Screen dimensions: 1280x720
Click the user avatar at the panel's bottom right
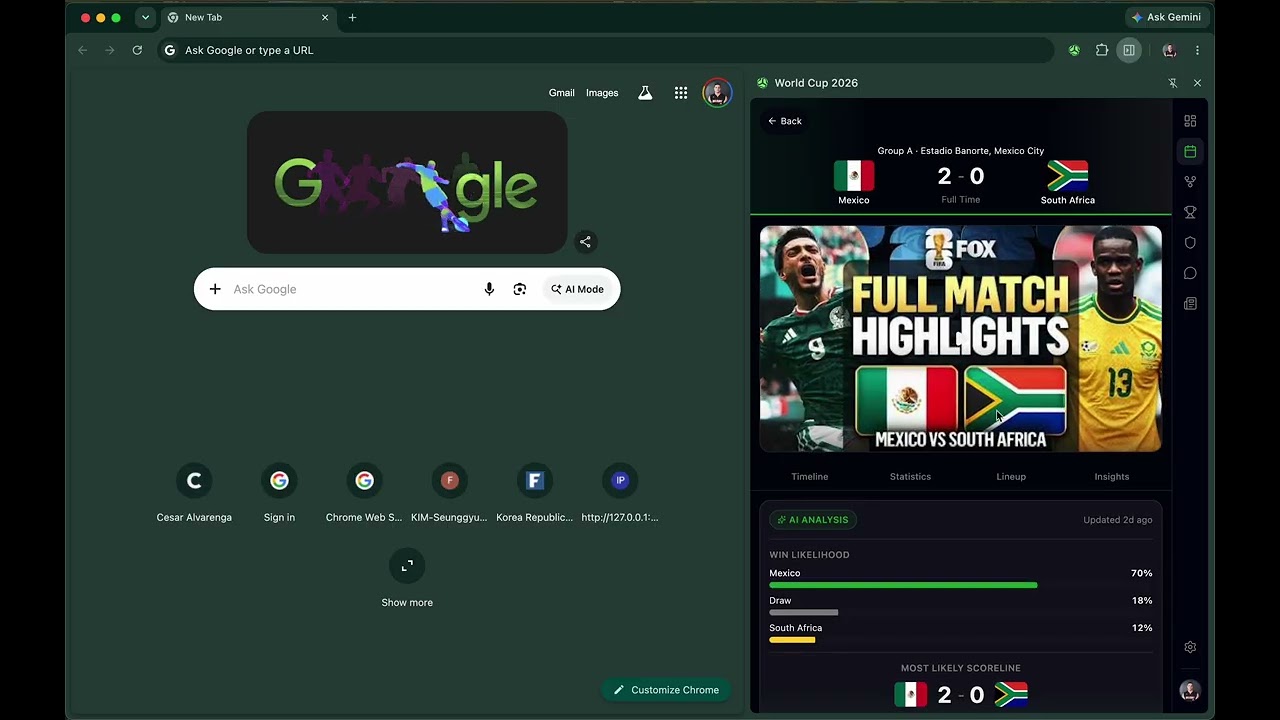[x=1190, y=691]
